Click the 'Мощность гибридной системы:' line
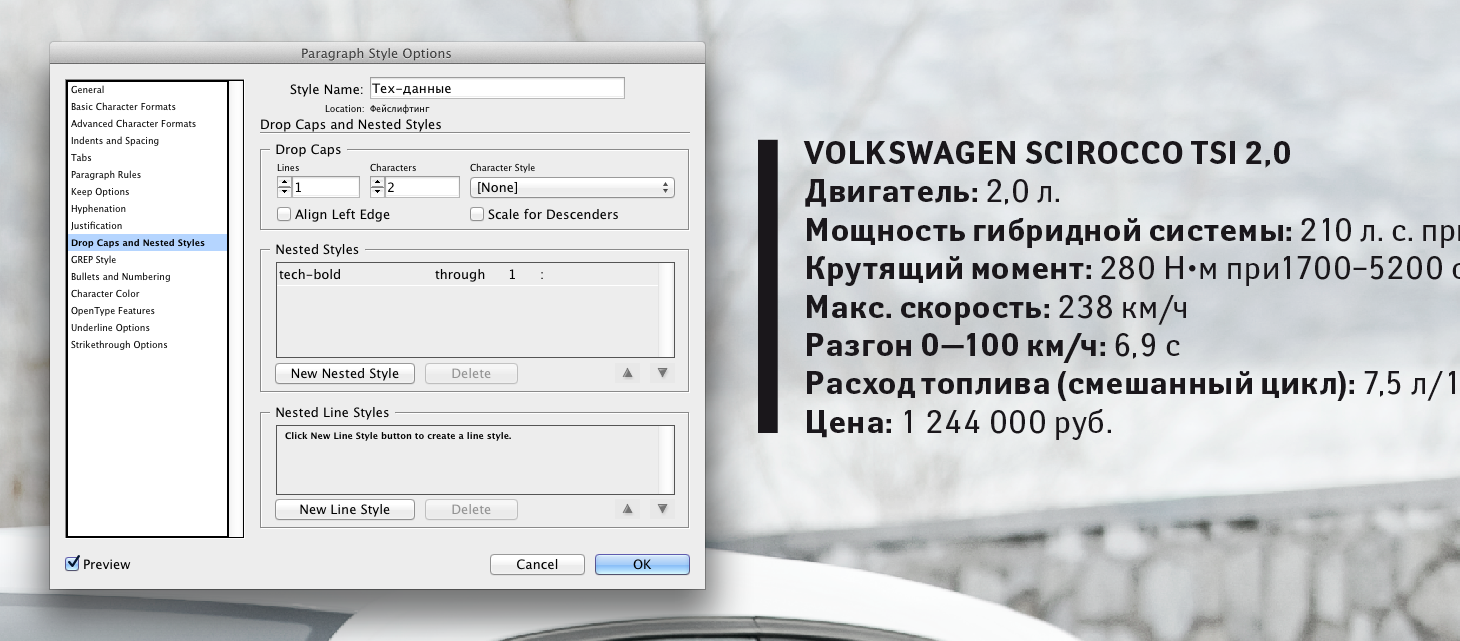 point(1132,230)
